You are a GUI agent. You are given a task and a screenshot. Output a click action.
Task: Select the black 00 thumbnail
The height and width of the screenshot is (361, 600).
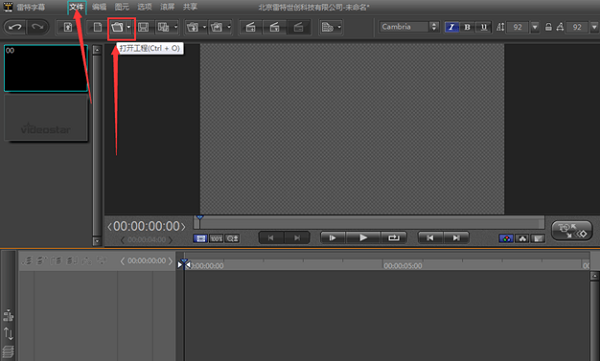pyautogui.click(x=46, y=68)
